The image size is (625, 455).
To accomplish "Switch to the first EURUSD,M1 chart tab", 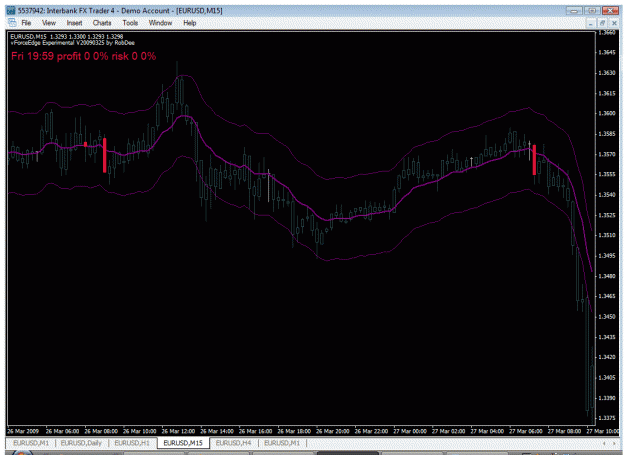I will [x=31, y=443].
